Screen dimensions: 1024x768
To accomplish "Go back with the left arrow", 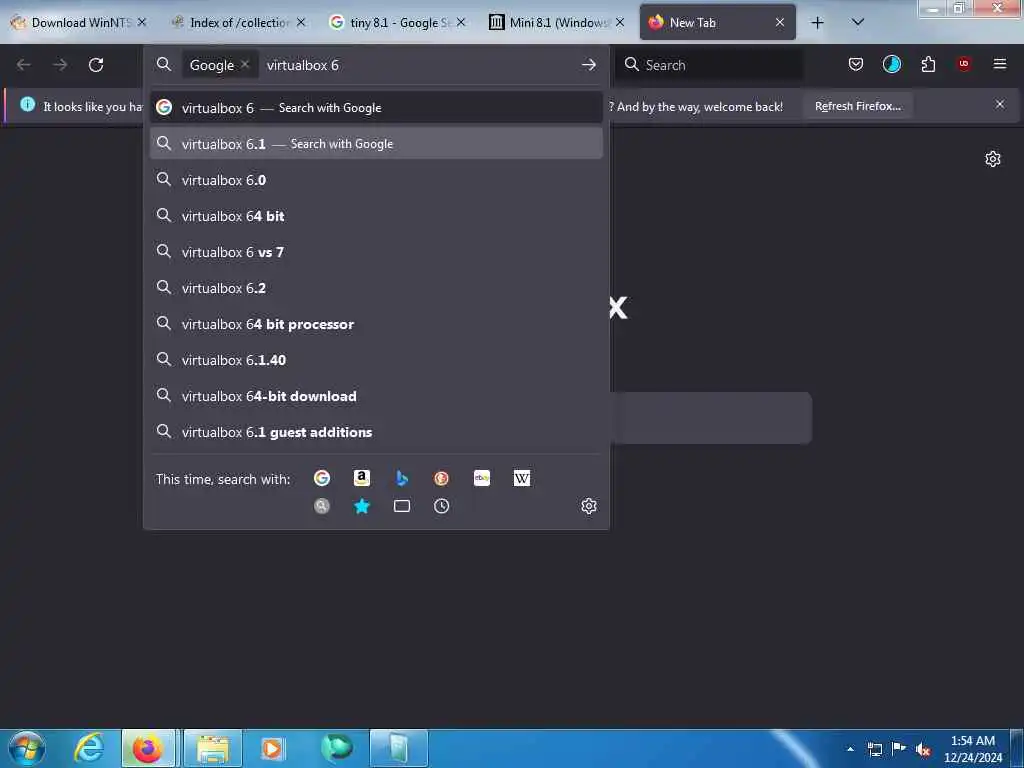I will click(24, 65).
